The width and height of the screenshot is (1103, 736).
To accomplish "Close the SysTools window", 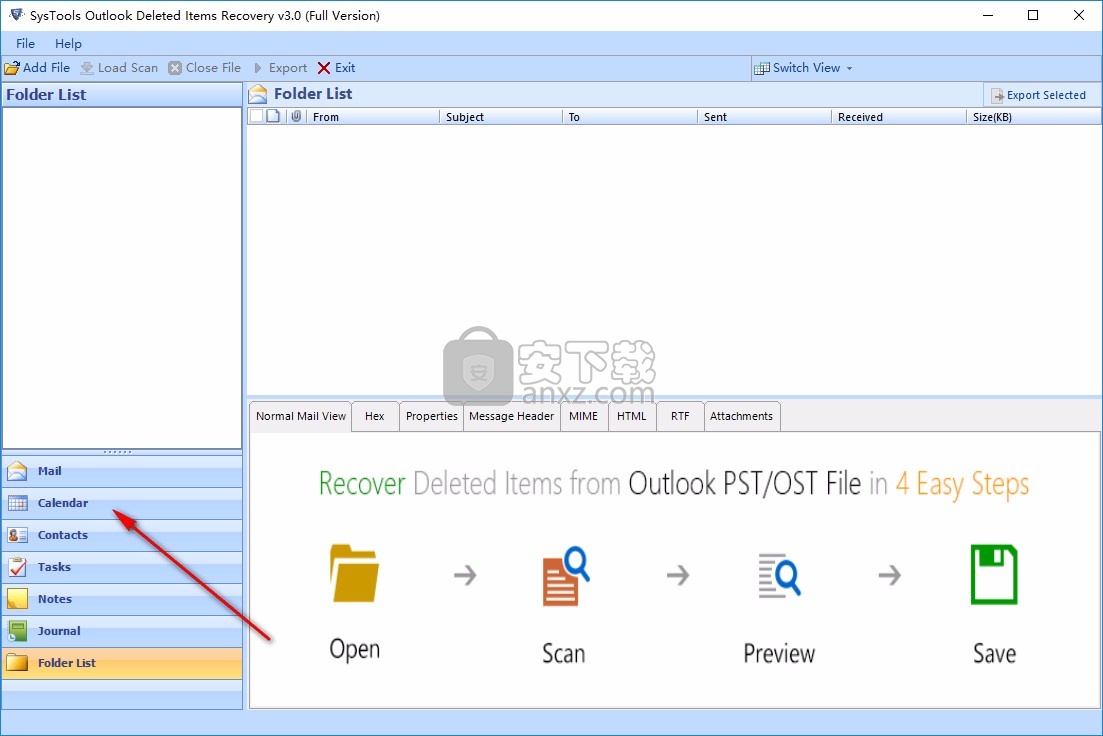I will click(1078, 15).
